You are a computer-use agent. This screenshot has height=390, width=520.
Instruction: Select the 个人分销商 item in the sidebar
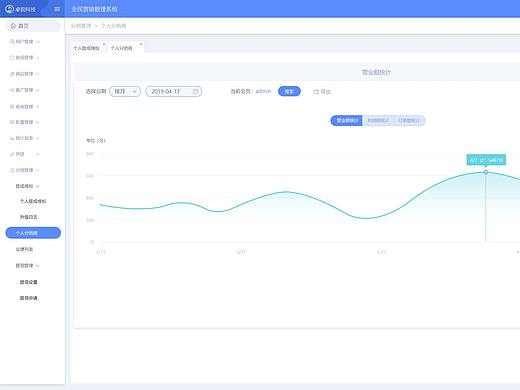coord(33,233)
